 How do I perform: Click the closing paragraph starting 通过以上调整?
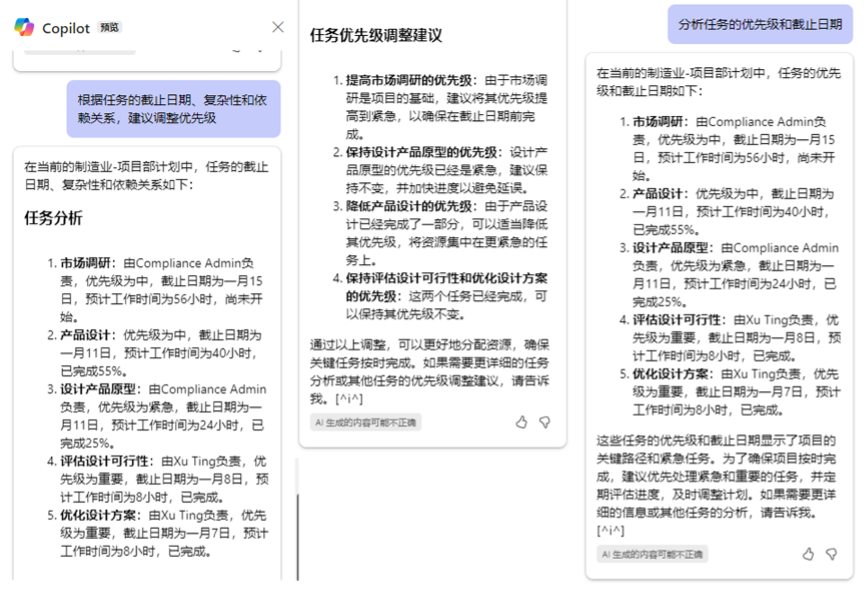[430, 372]
